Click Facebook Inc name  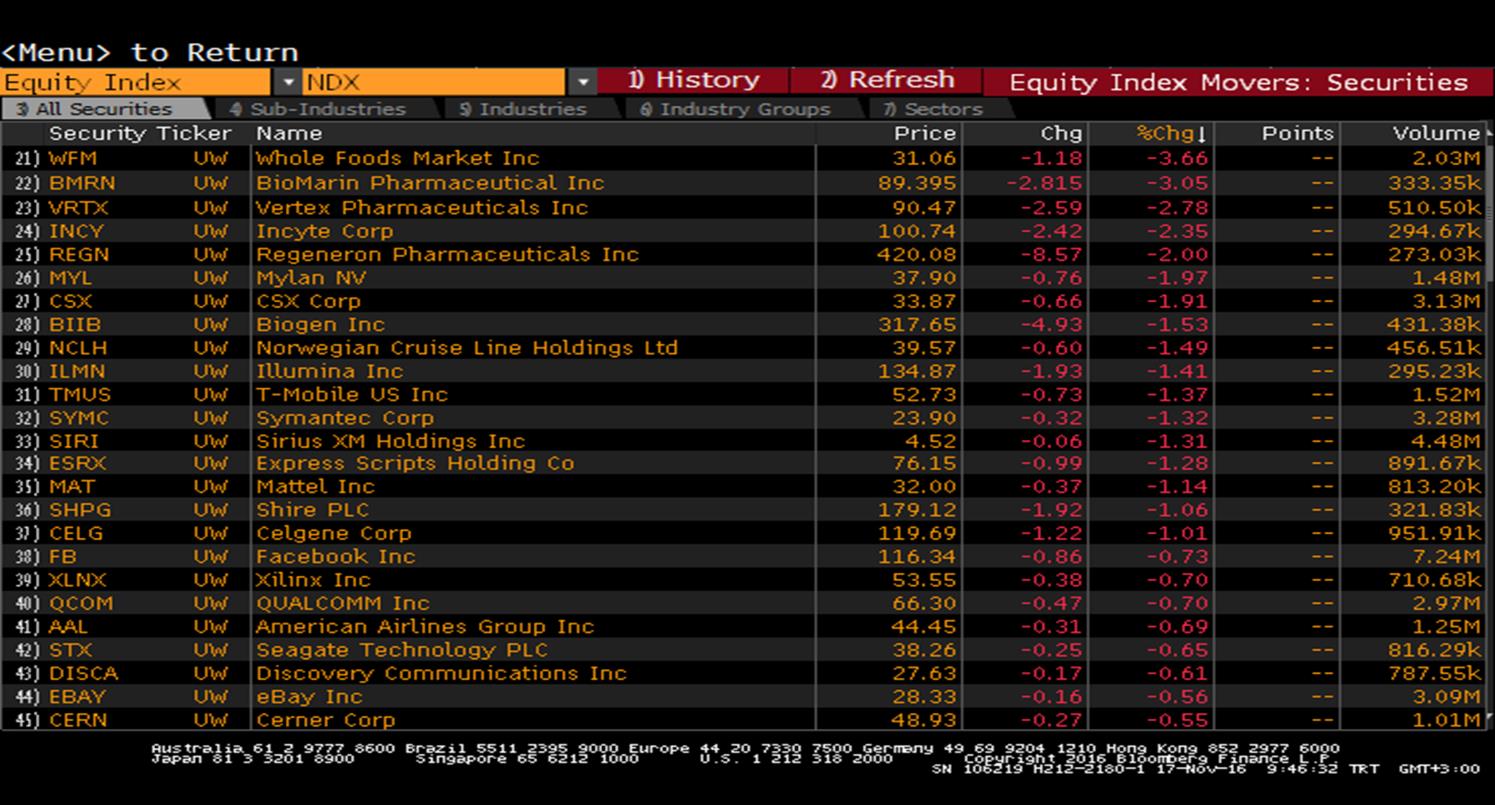pyautogui.click(x=335, y=556)
